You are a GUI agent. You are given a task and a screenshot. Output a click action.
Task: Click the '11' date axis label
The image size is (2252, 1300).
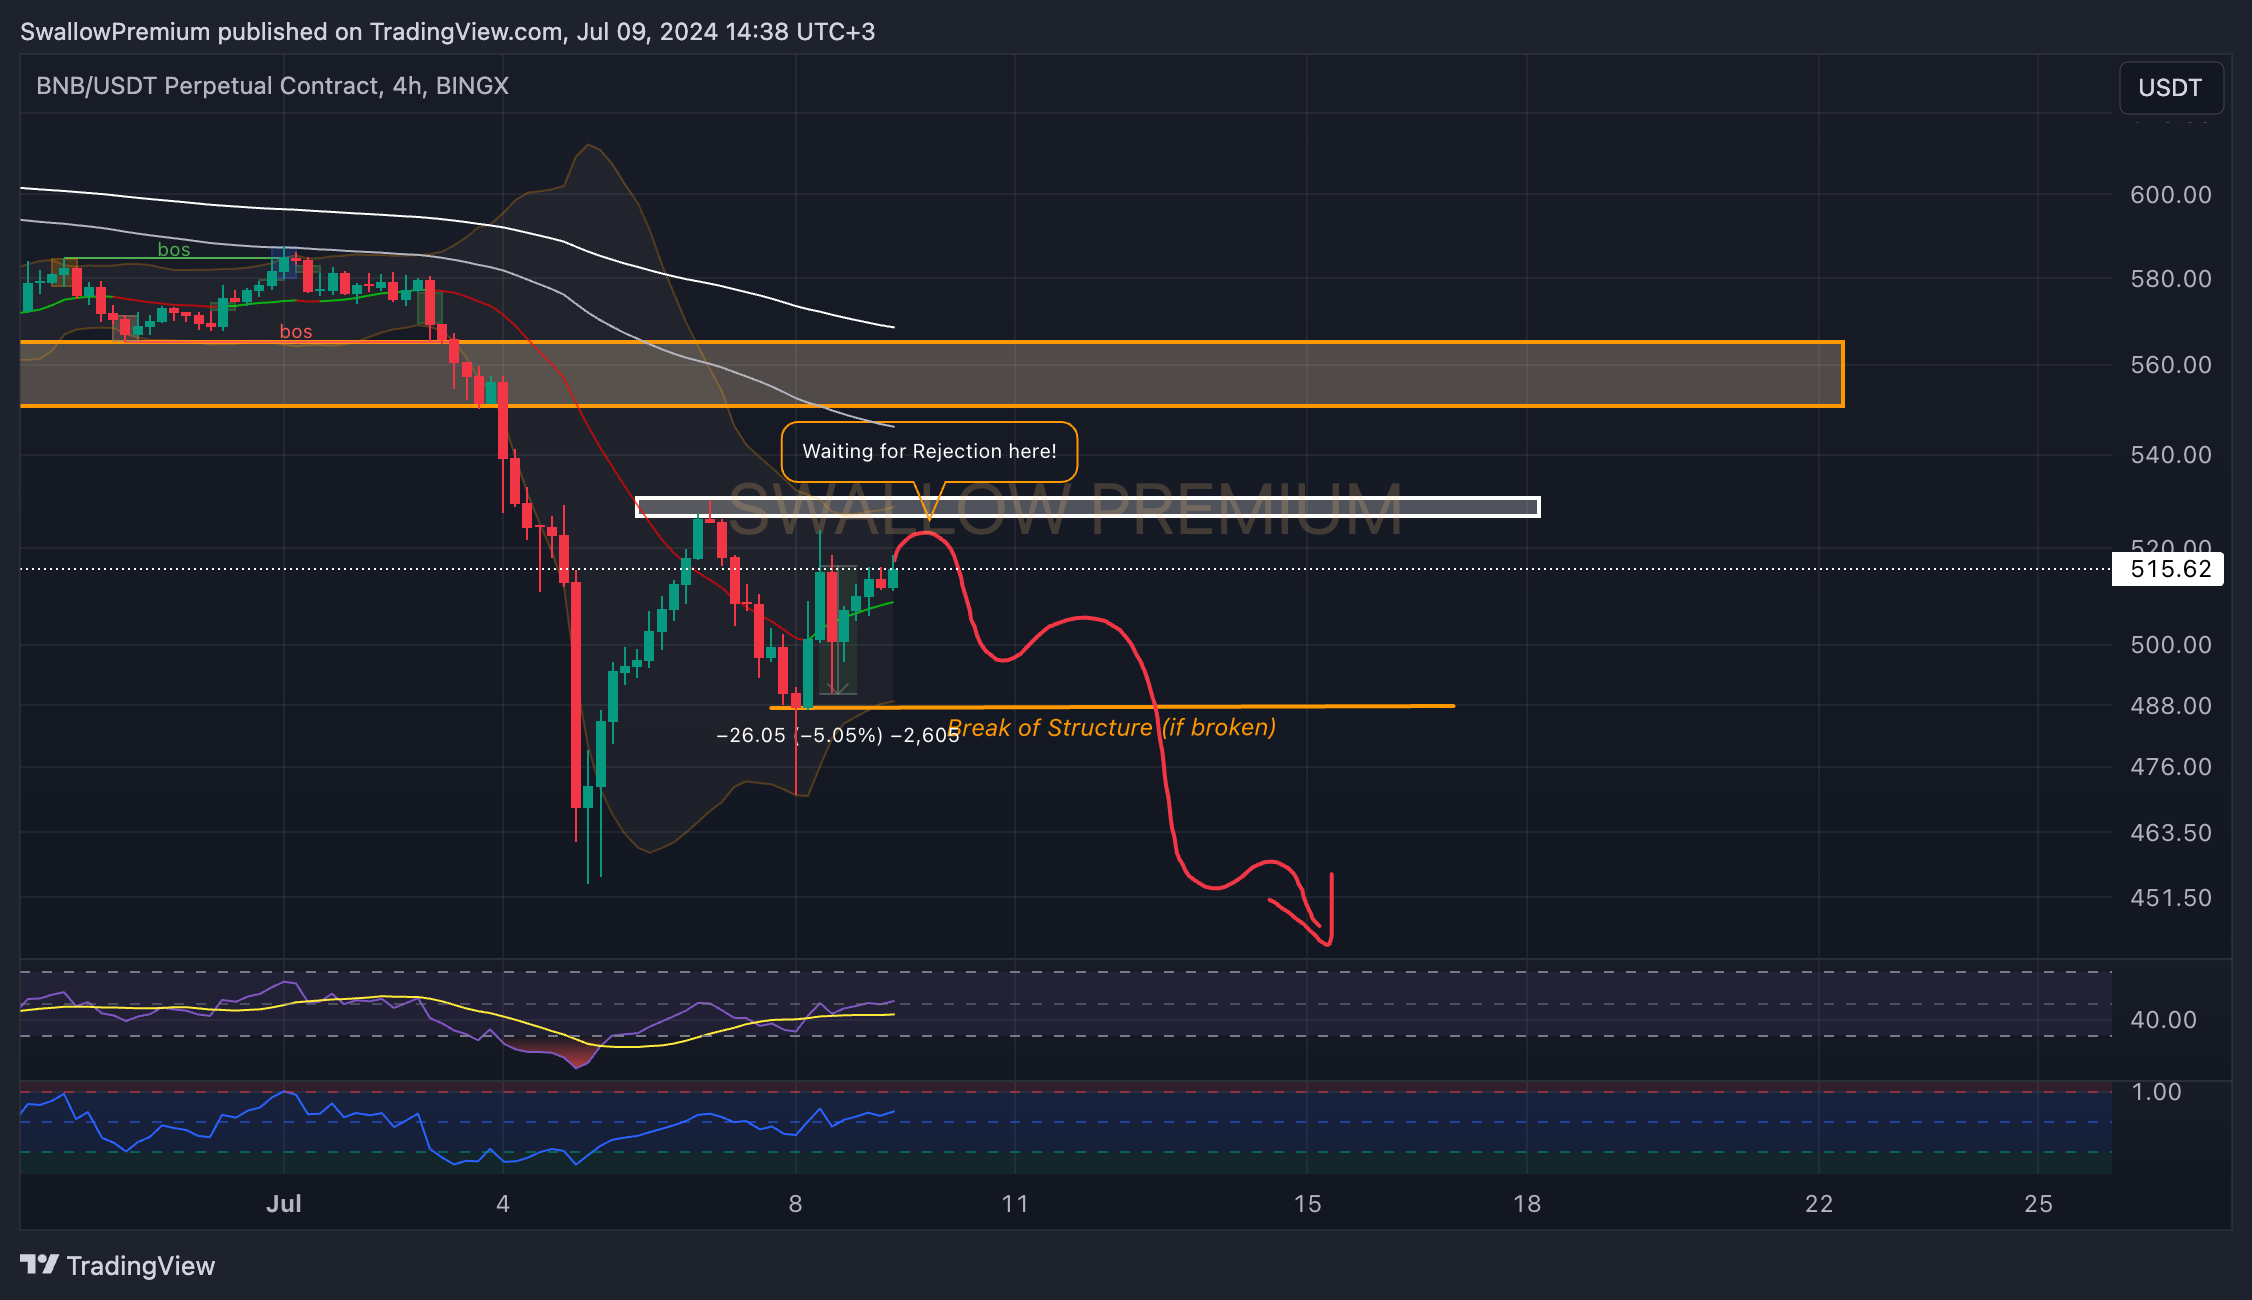click(1015, 1204)
